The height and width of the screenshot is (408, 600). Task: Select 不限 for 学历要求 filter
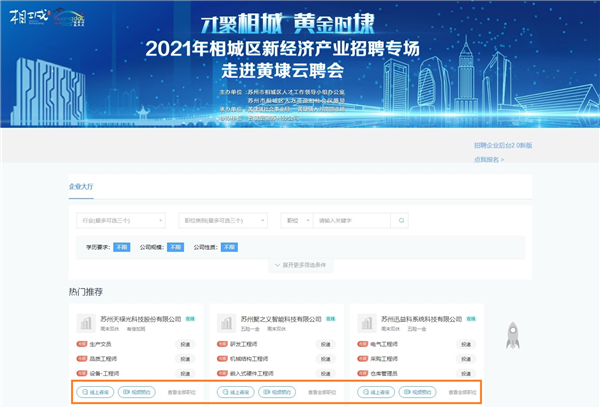(121, 246)
